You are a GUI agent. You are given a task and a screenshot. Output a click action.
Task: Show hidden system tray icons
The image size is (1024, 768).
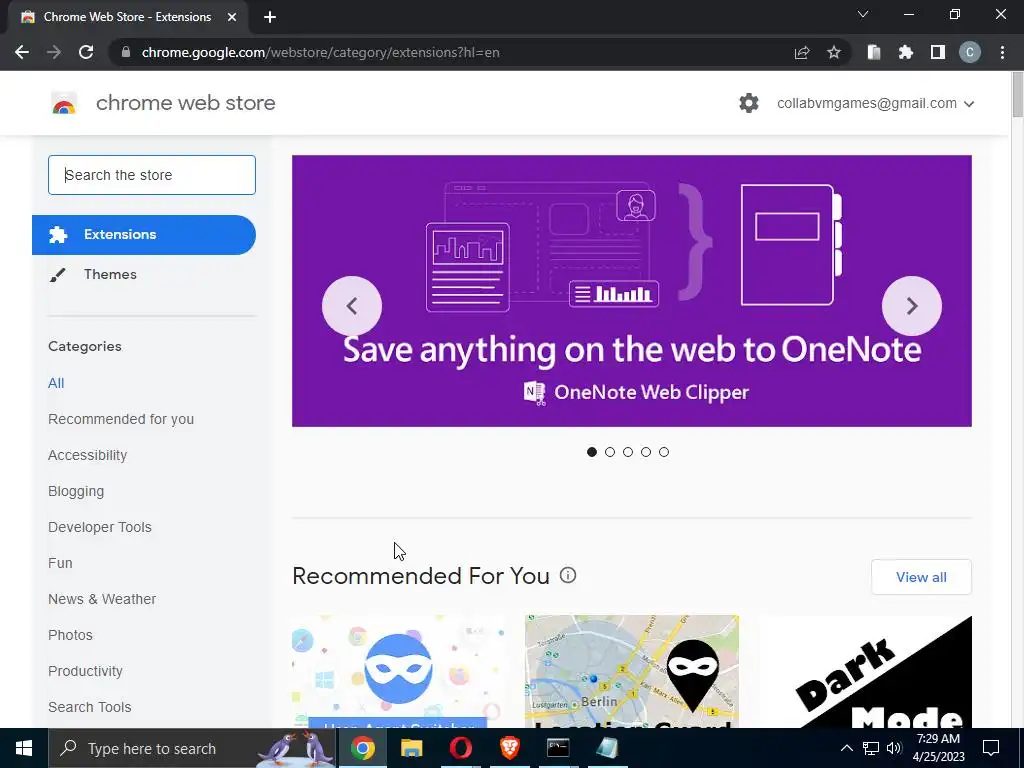click(846, 748)
